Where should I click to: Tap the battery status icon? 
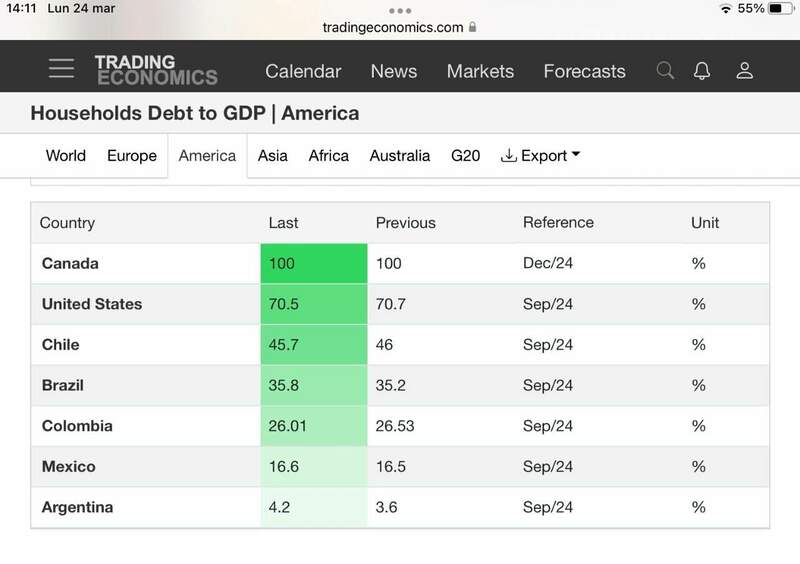coord(781,9)
